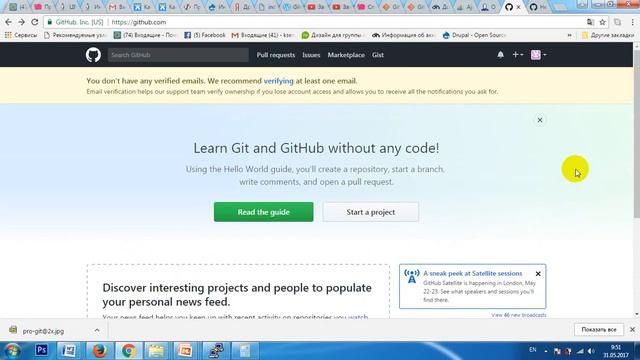640x360 pixels.
Task: Open Photoshop from the taskbar
Action: [x=41, y=351]
